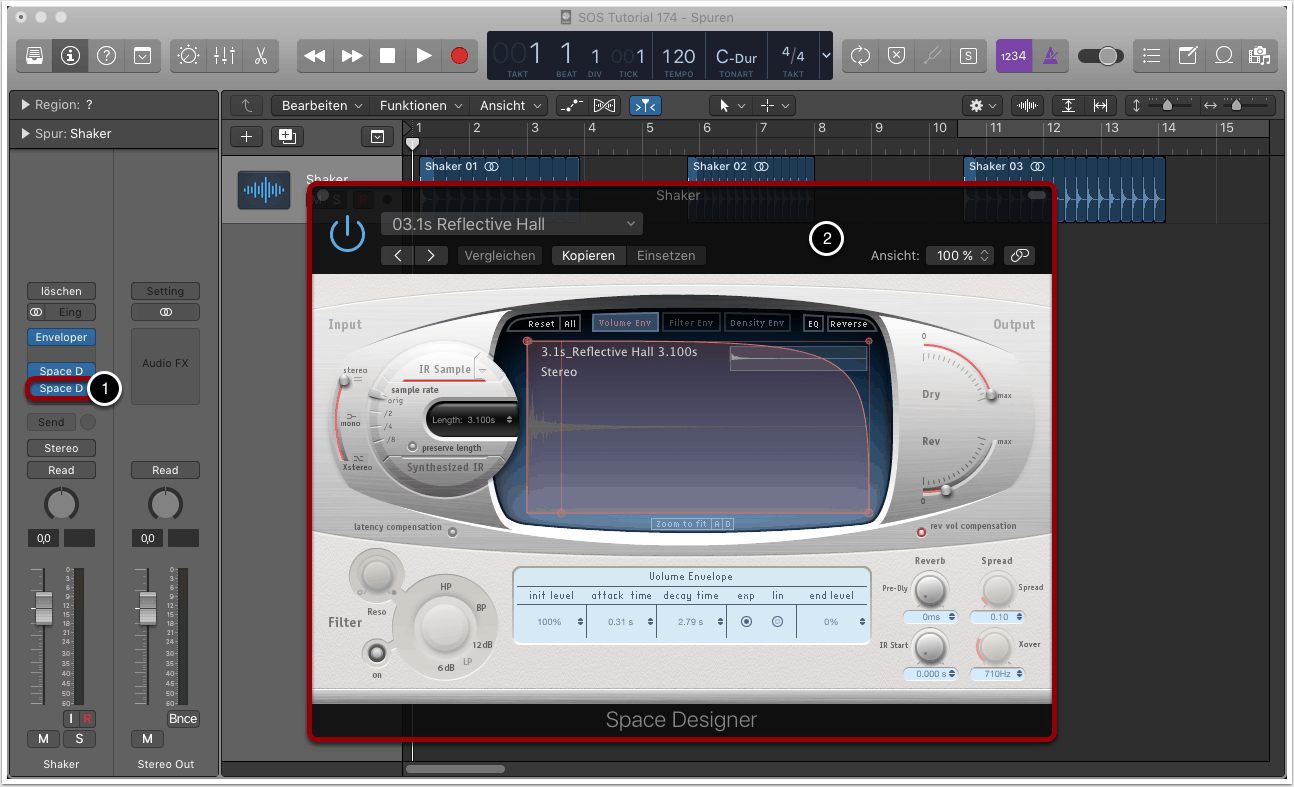1294x787 pixels.
Task: Add new track with plus button
Action: tap(247, 136)
